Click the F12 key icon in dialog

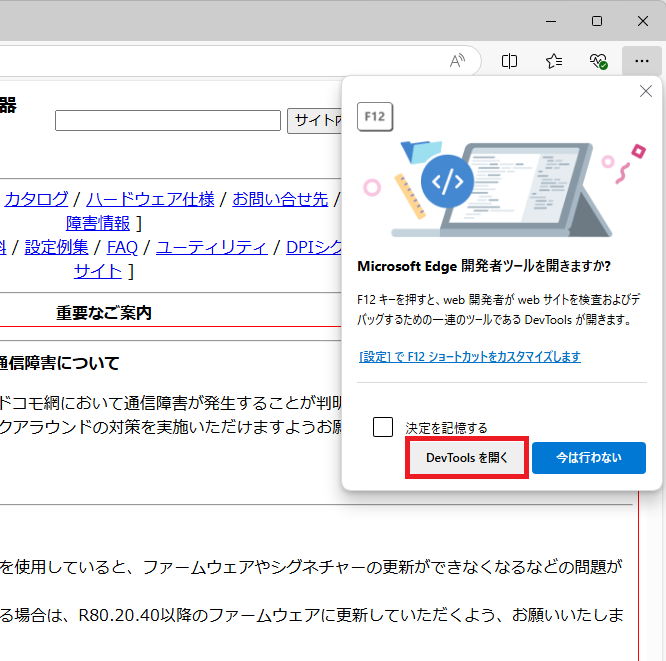coord(375,117)
